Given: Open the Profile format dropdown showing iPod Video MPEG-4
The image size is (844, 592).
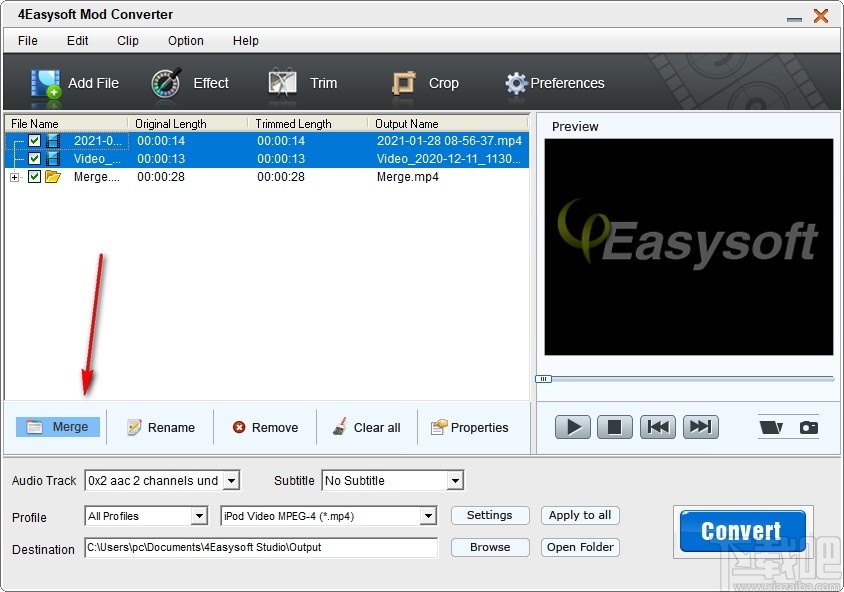Looking at the screenshot, I should coord(428,516).
